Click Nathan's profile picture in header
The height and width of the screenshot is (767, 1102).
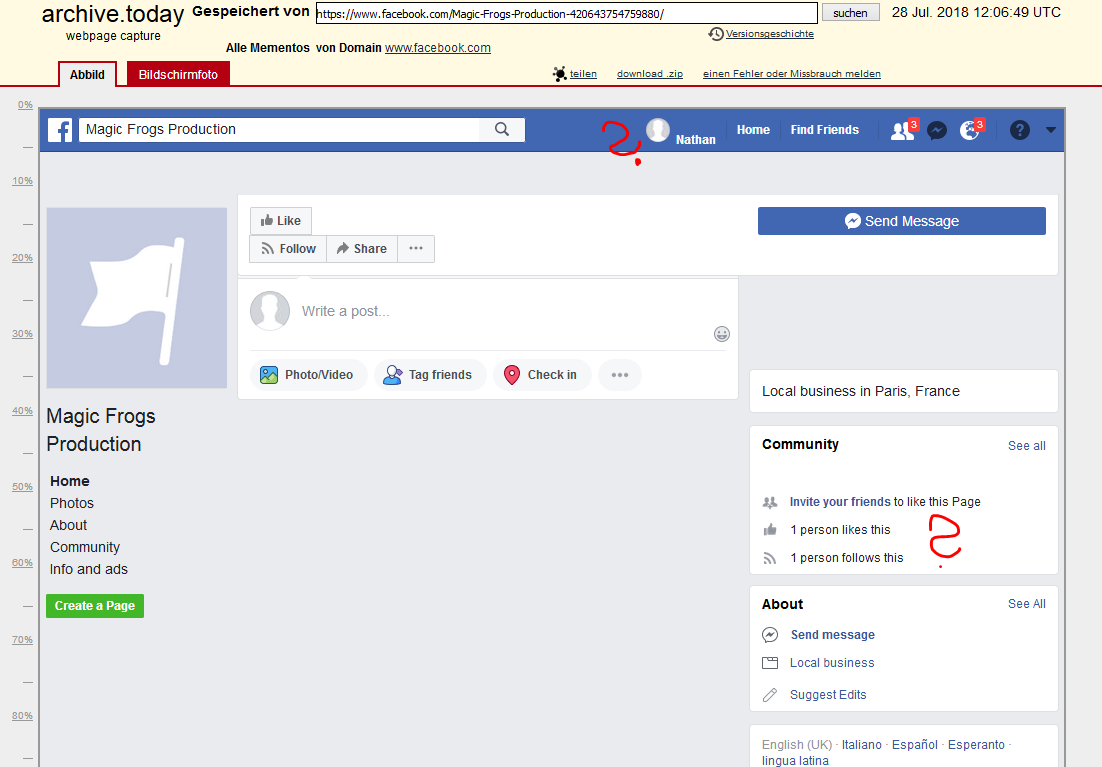[658, 130]
